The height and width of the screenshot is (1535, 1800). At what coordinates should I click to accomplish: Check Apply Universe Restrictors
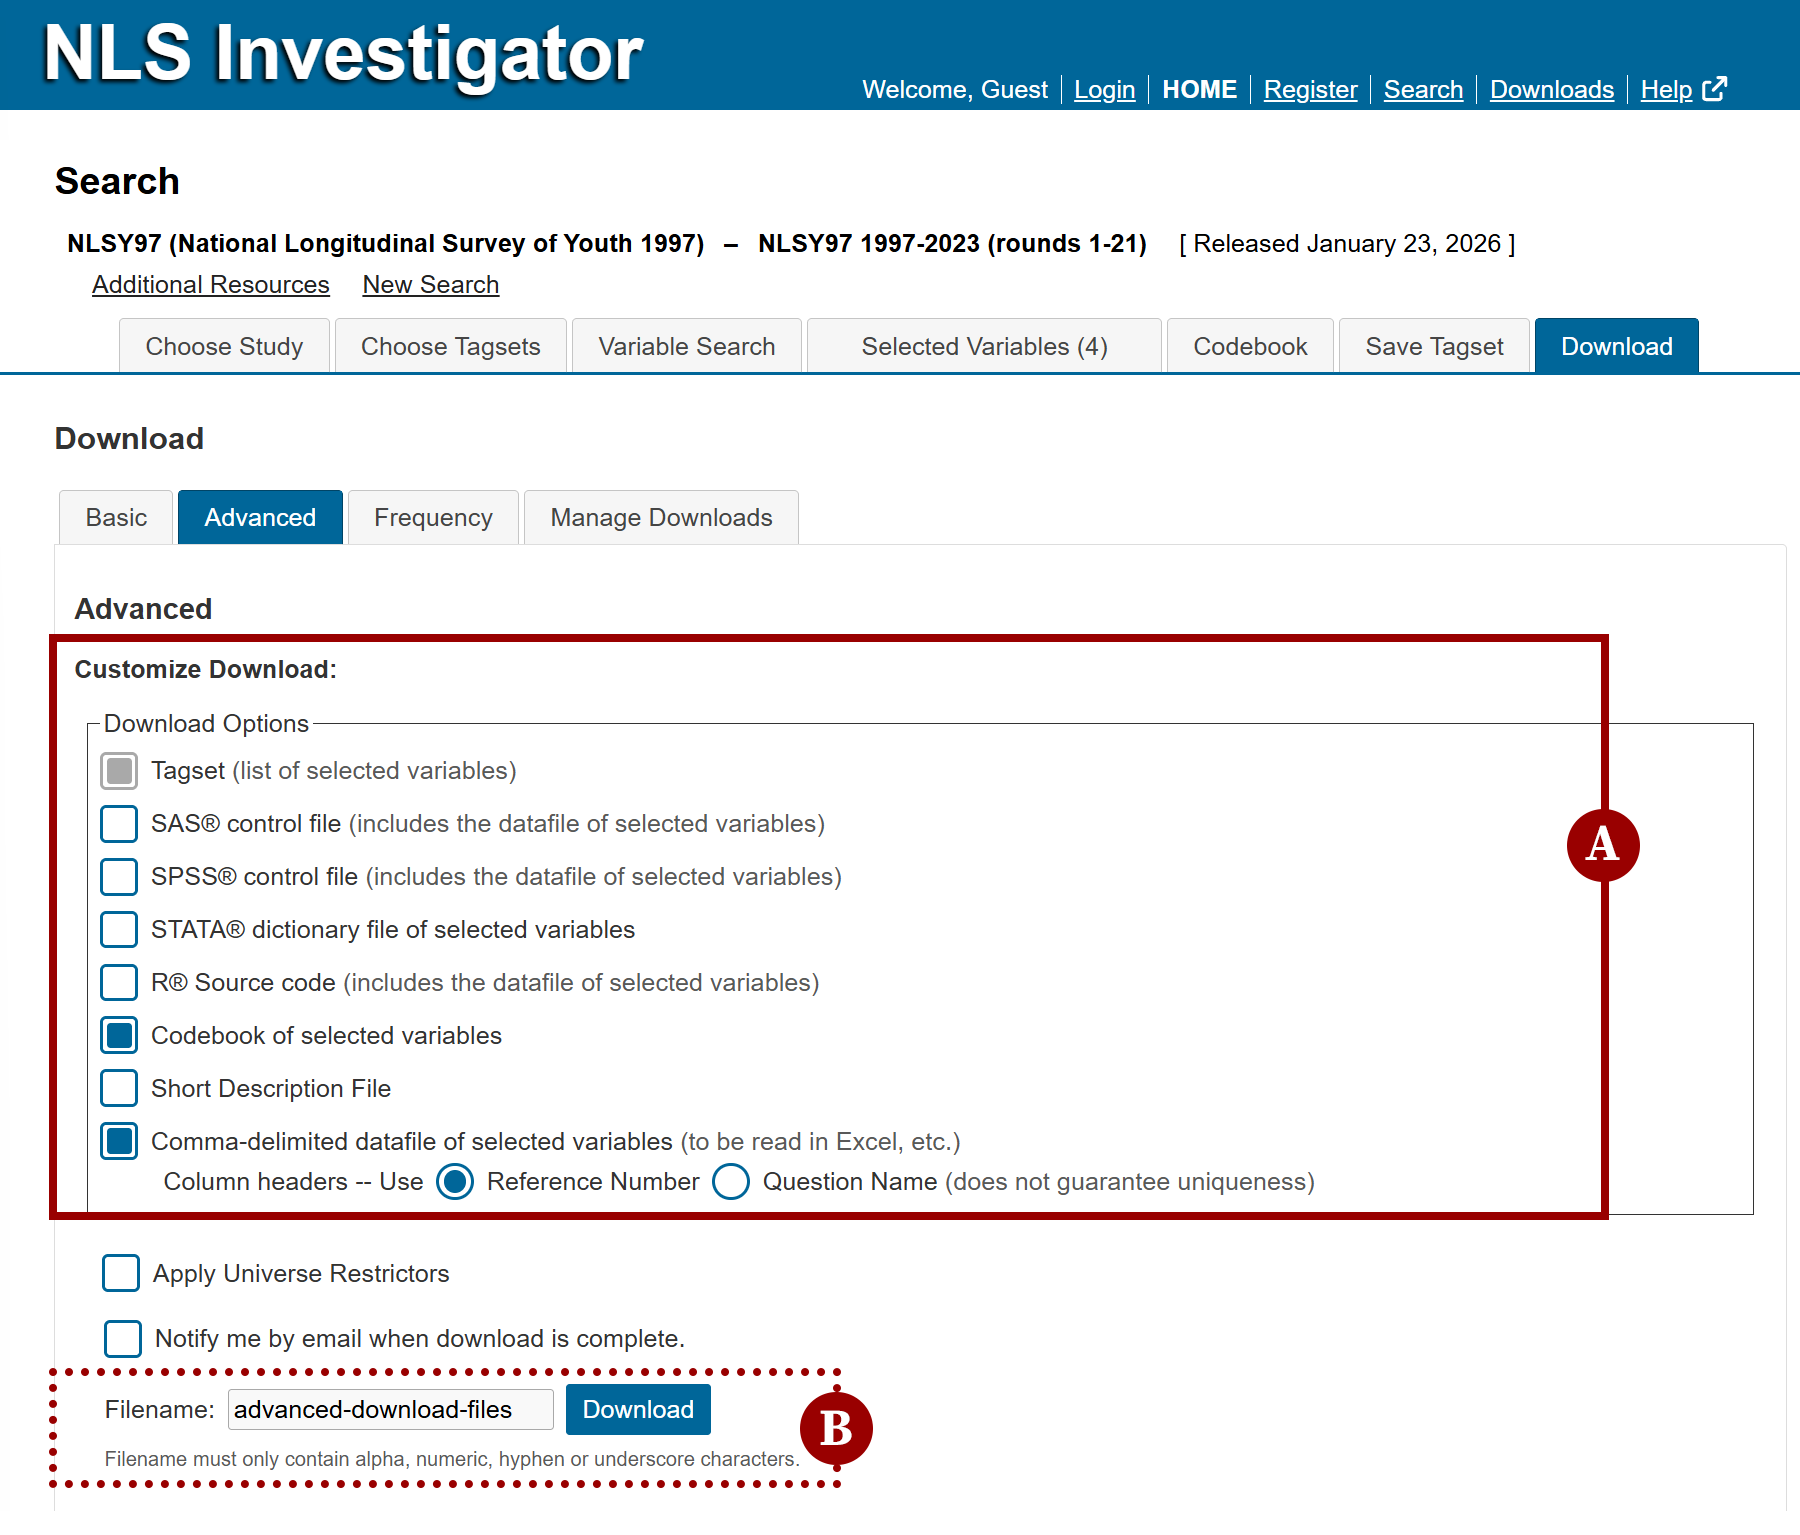[x=121, y=1274]
